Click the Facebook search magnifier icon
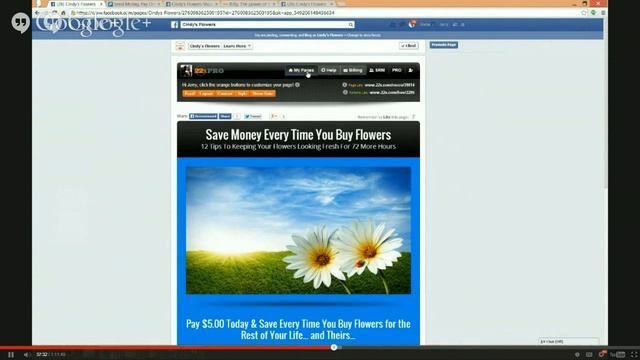Image resolution: width=640 pixels, height=360 pixels. tap(351, 24)
